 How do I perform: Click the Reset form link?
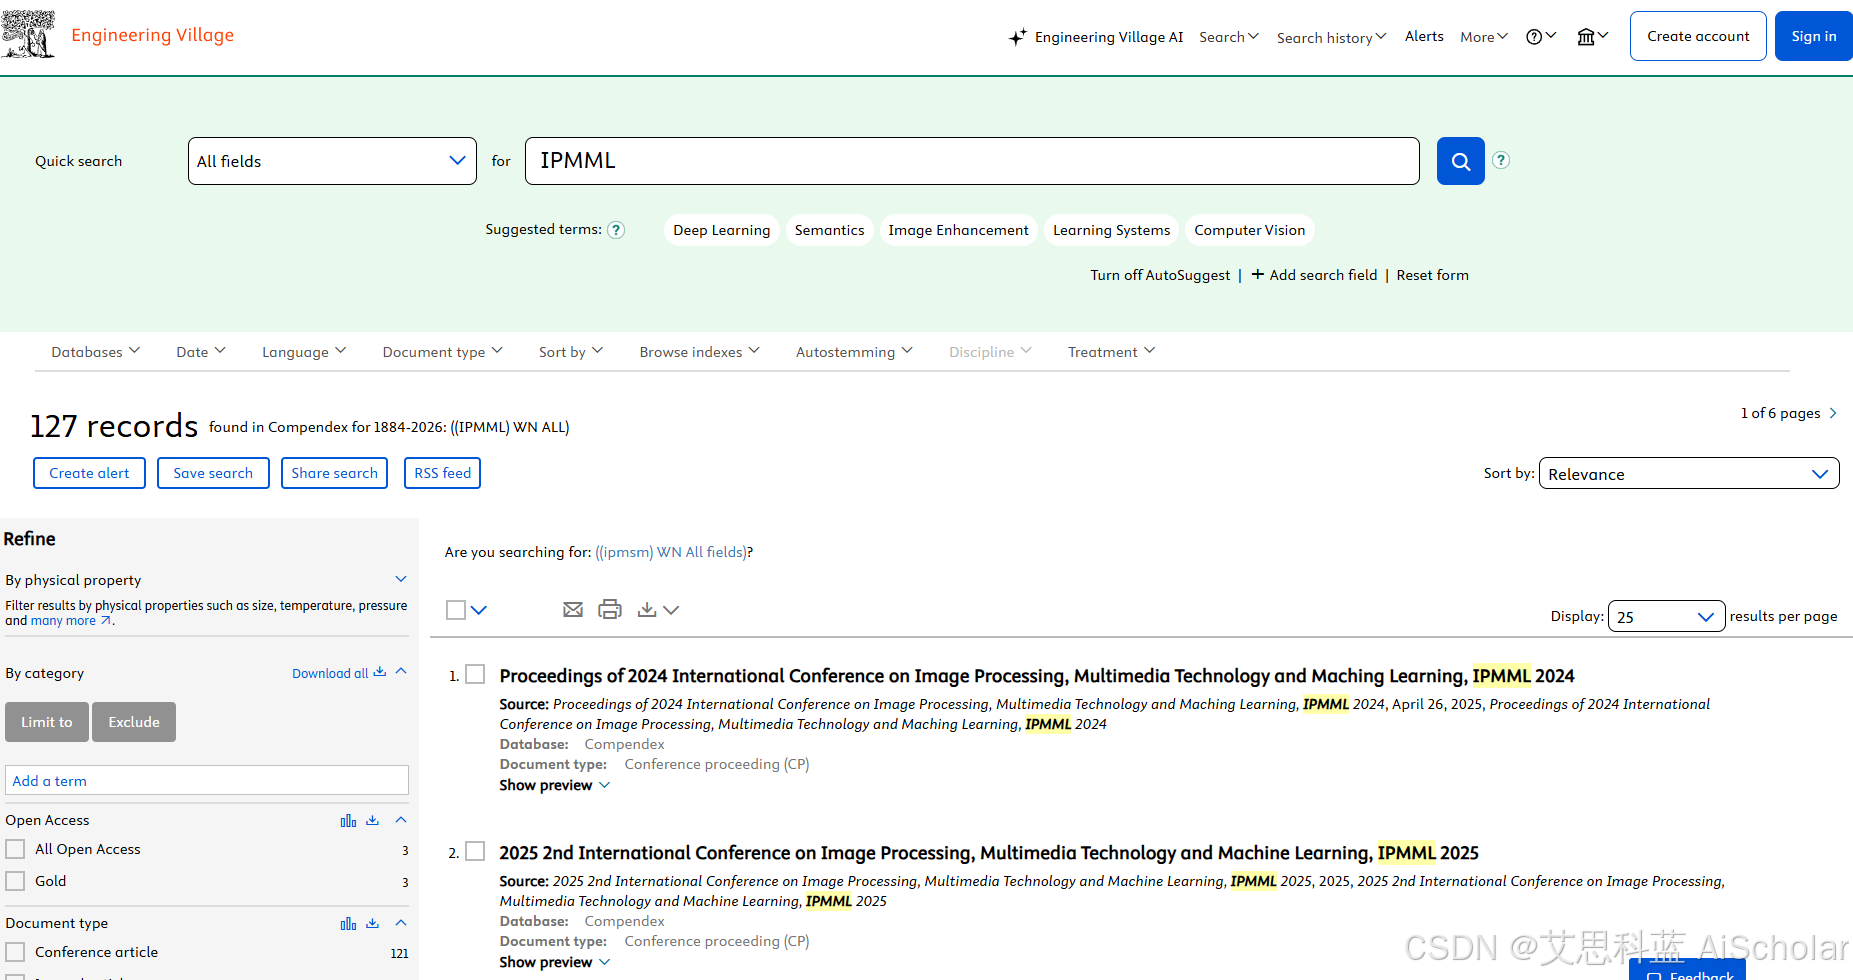point(1433,275)
